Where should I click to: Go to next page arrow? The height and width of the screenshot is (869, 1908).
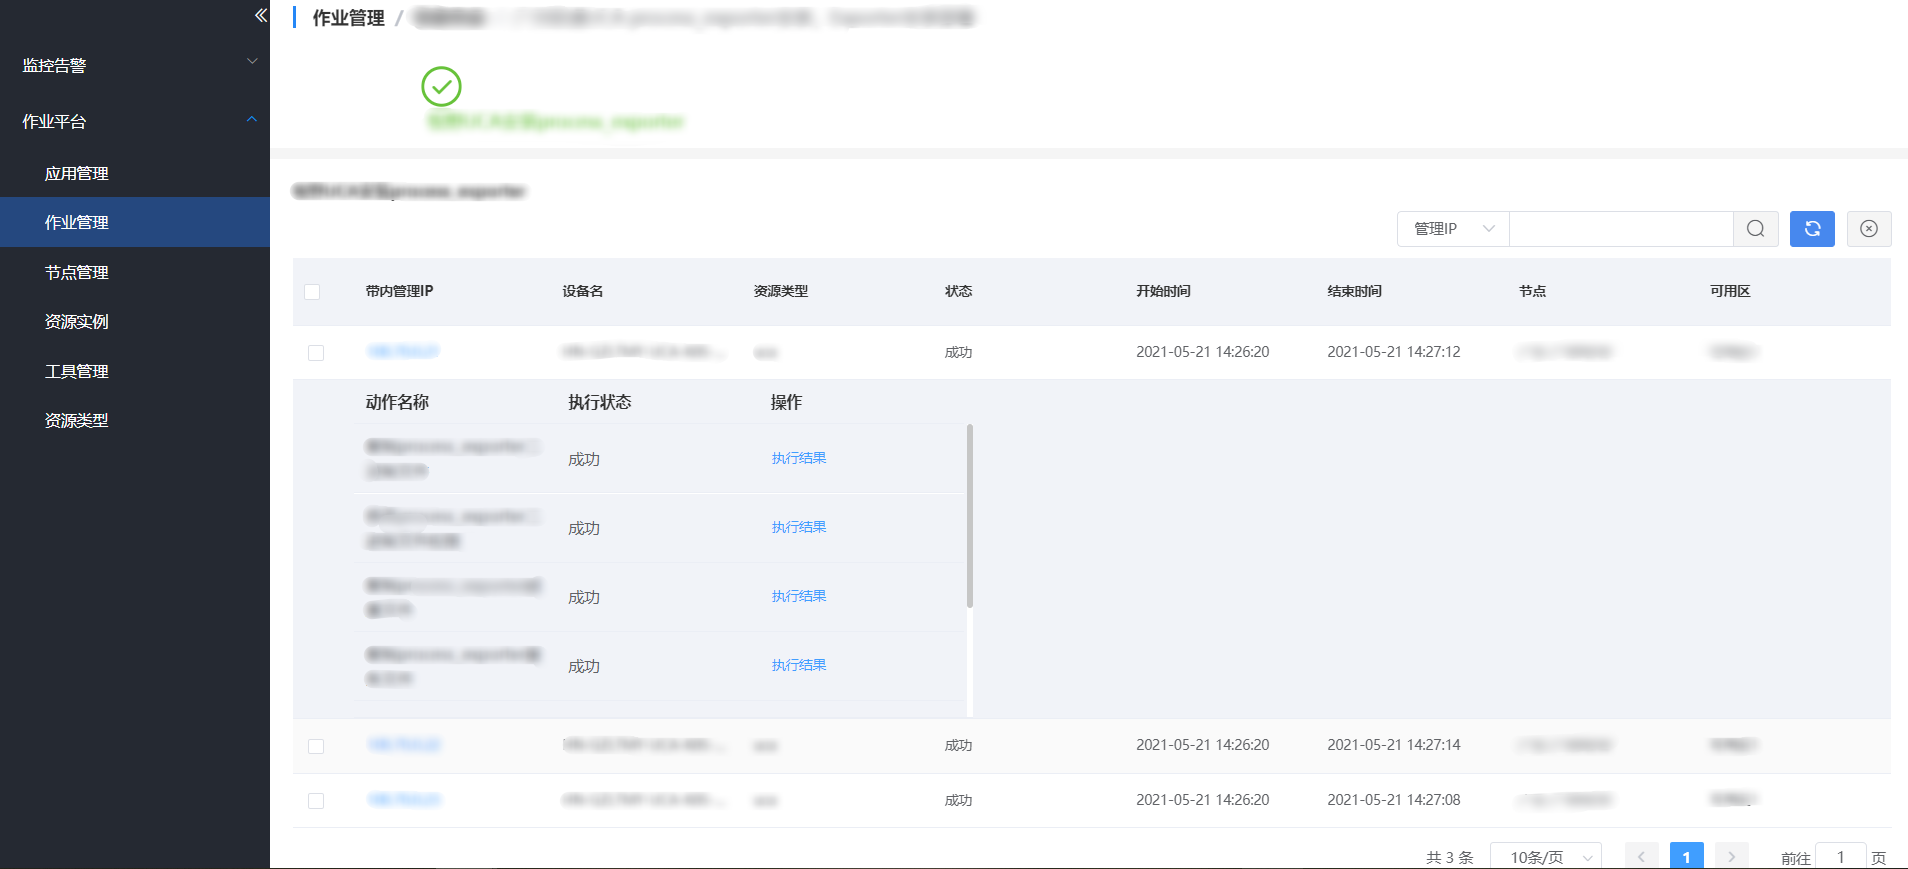tap(1731, 857)
